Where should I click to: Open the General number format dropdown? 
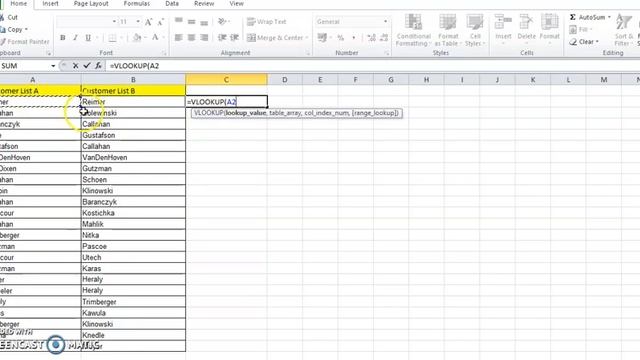point(385,21)
